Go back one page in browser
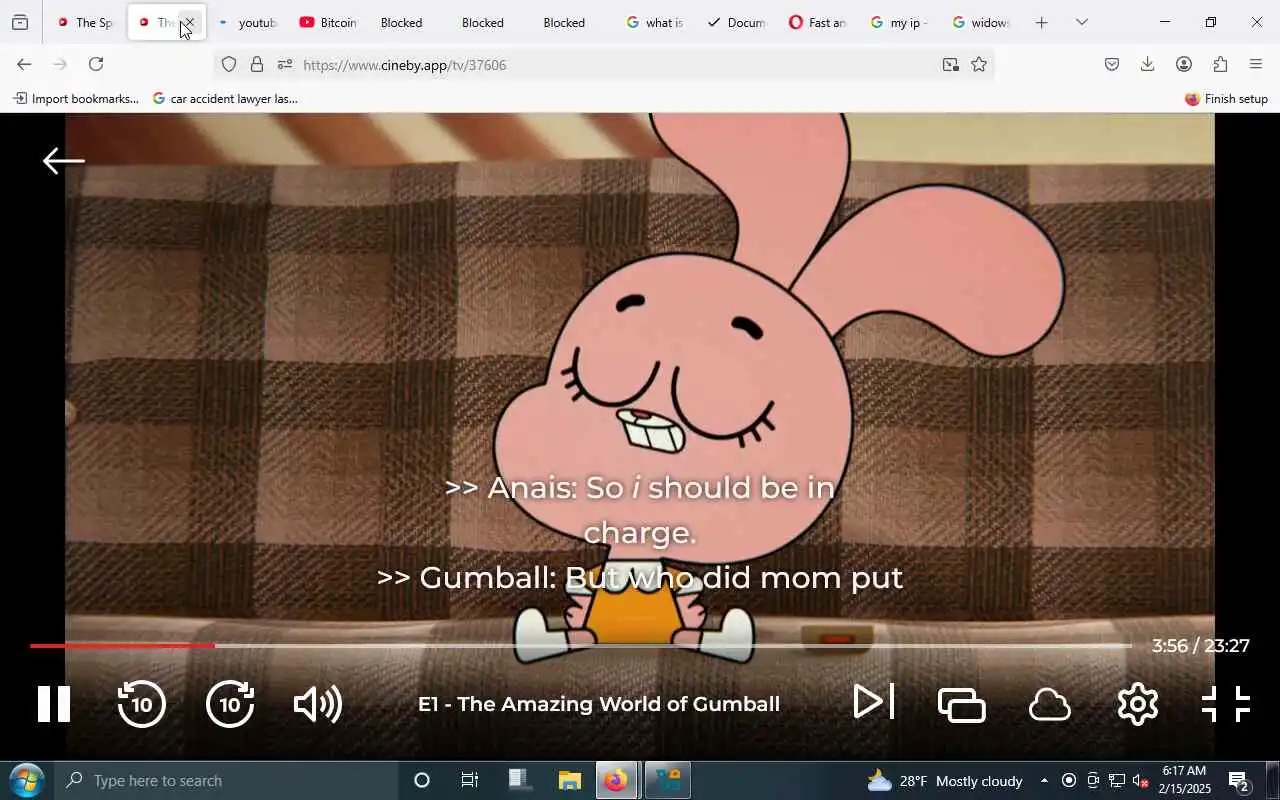This screenshot has height=800, width=1280. pyautogui.click(x=24, y=64)
